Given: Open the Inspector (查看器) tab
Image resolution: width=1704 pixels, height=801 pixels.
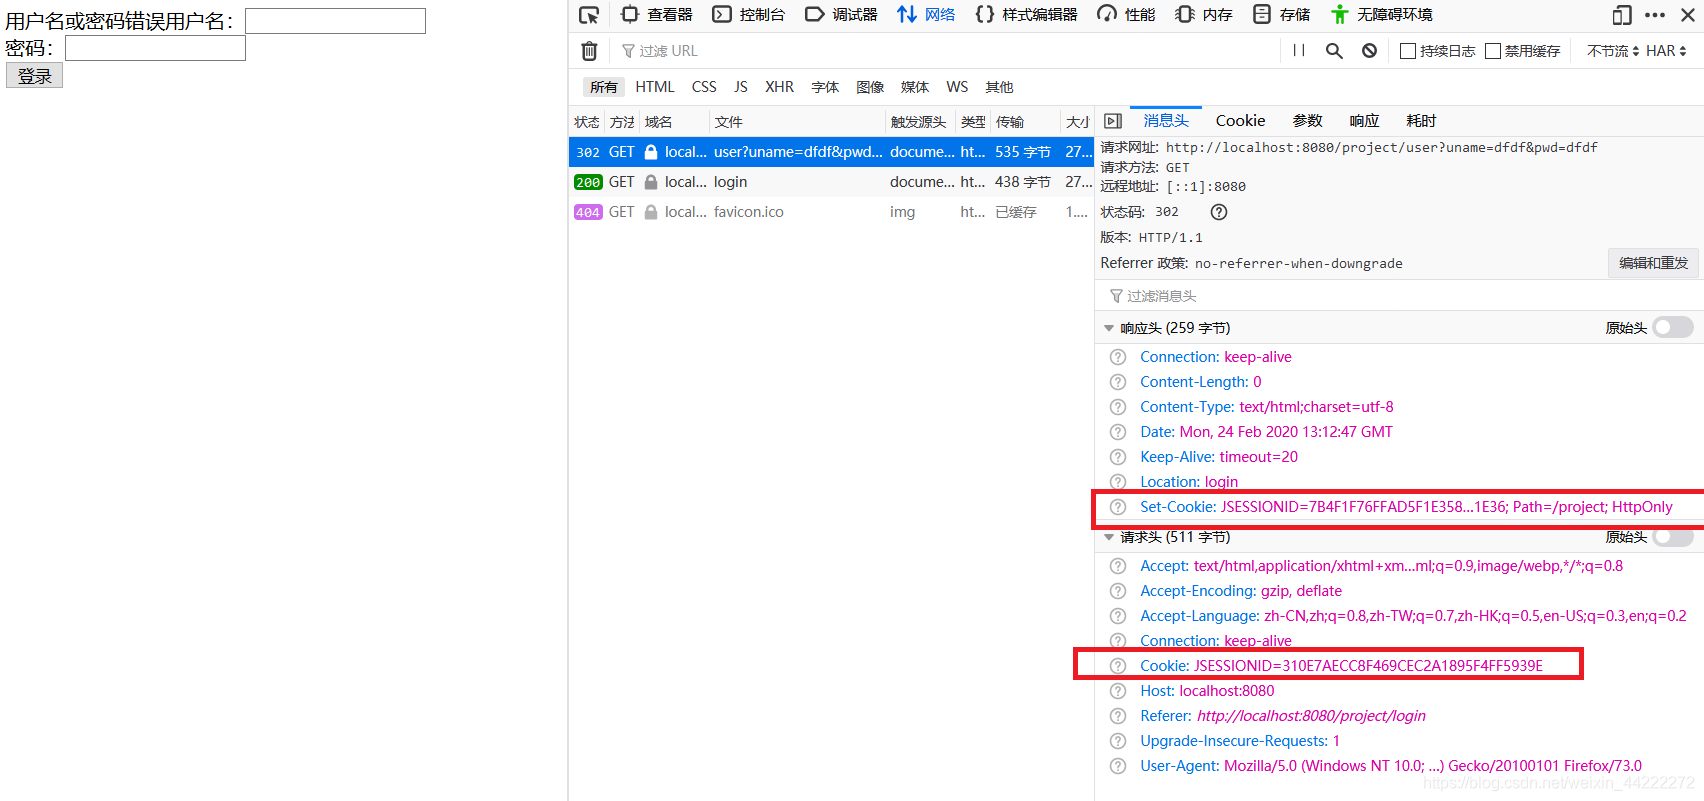Looking at the screenshot, I should (657, 15).
